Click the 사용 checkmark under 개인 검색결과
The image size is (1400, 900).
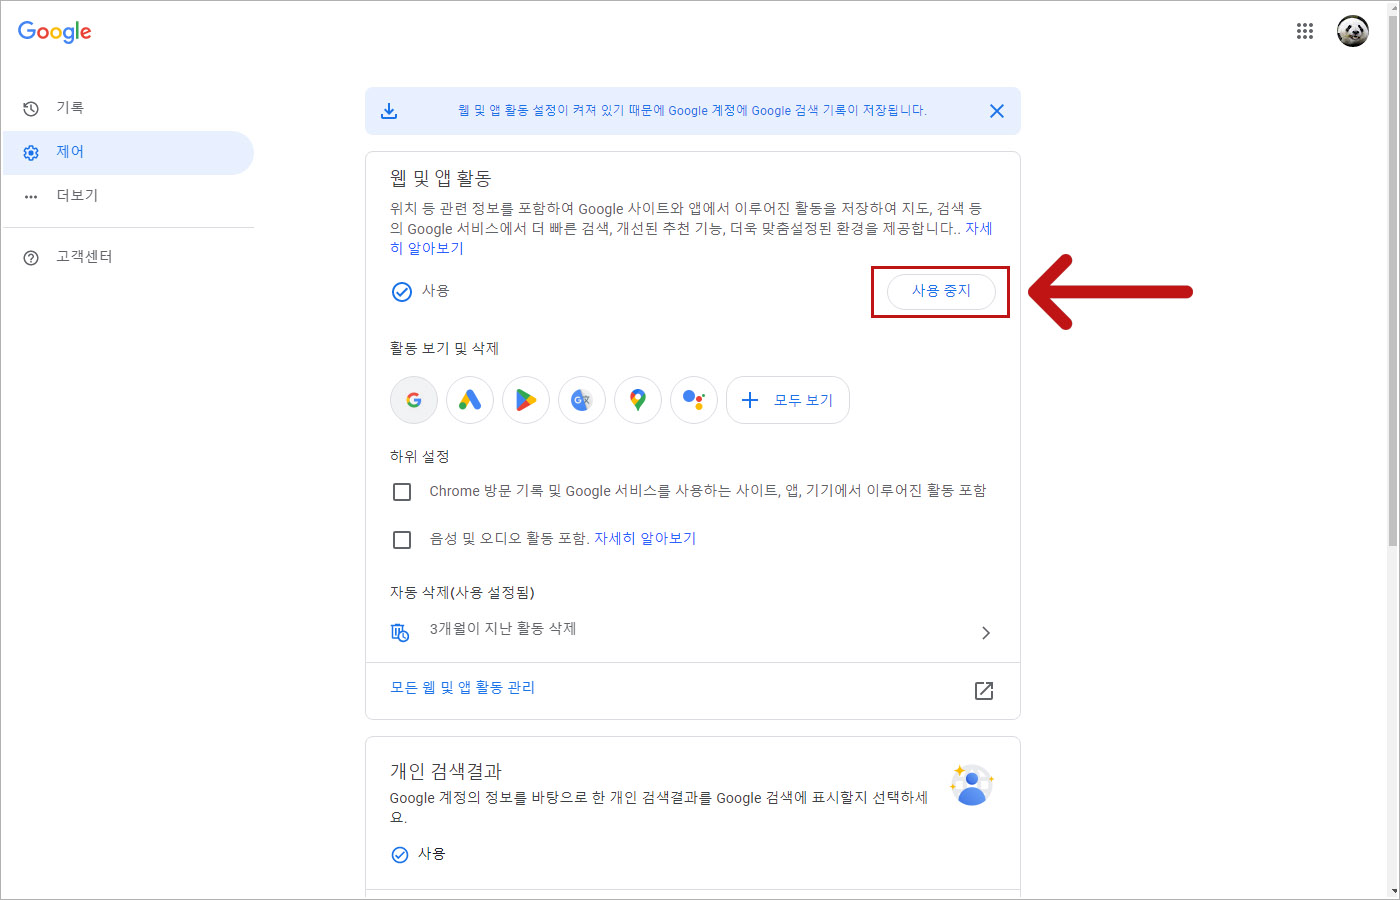click(x=400, y=855)
